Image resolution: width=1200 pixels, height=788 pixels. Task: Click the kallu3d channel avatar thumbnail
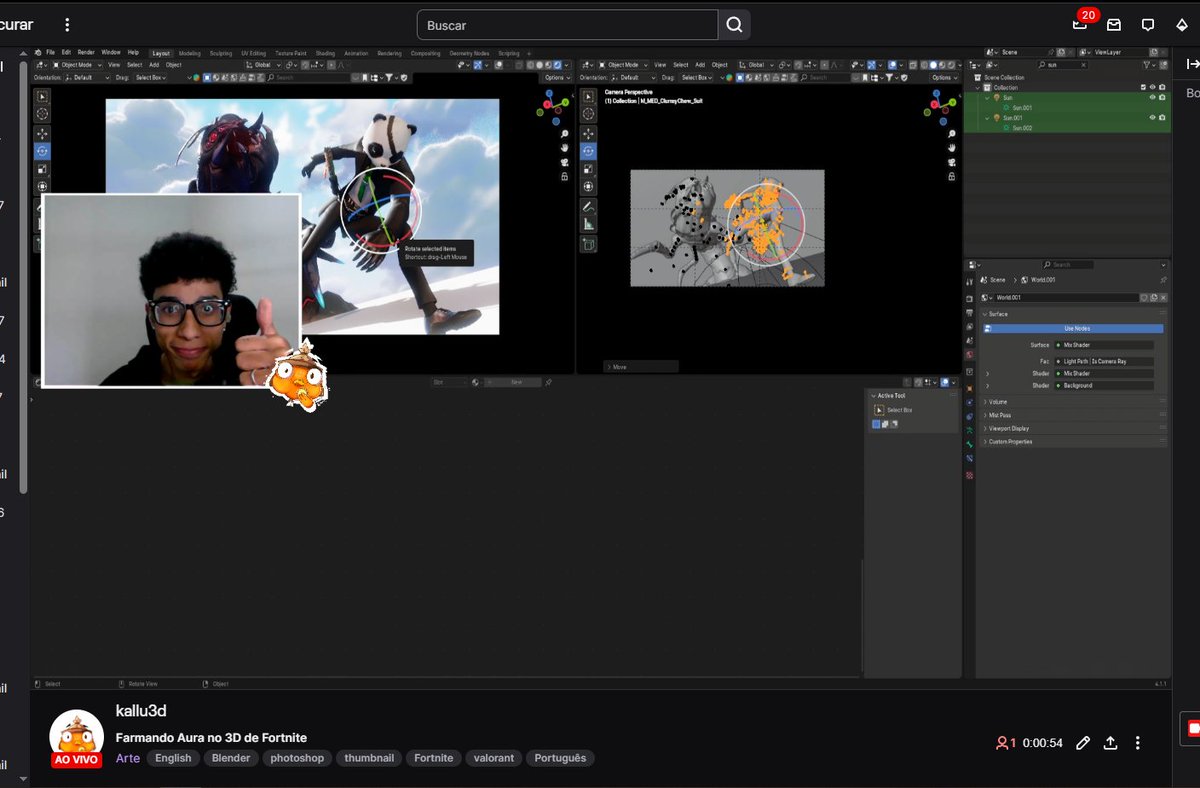(77, 737)
